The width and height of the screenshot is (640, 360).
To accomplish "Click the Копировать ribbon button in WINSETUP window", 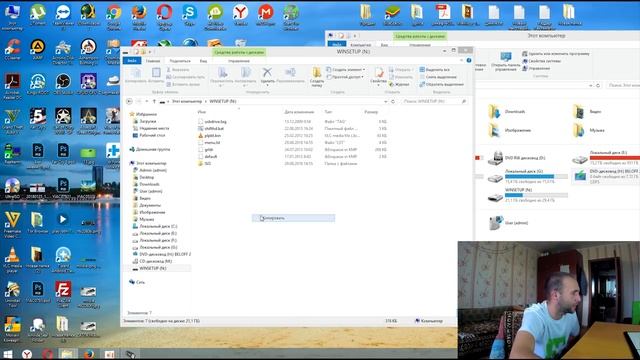I will 136,76.
